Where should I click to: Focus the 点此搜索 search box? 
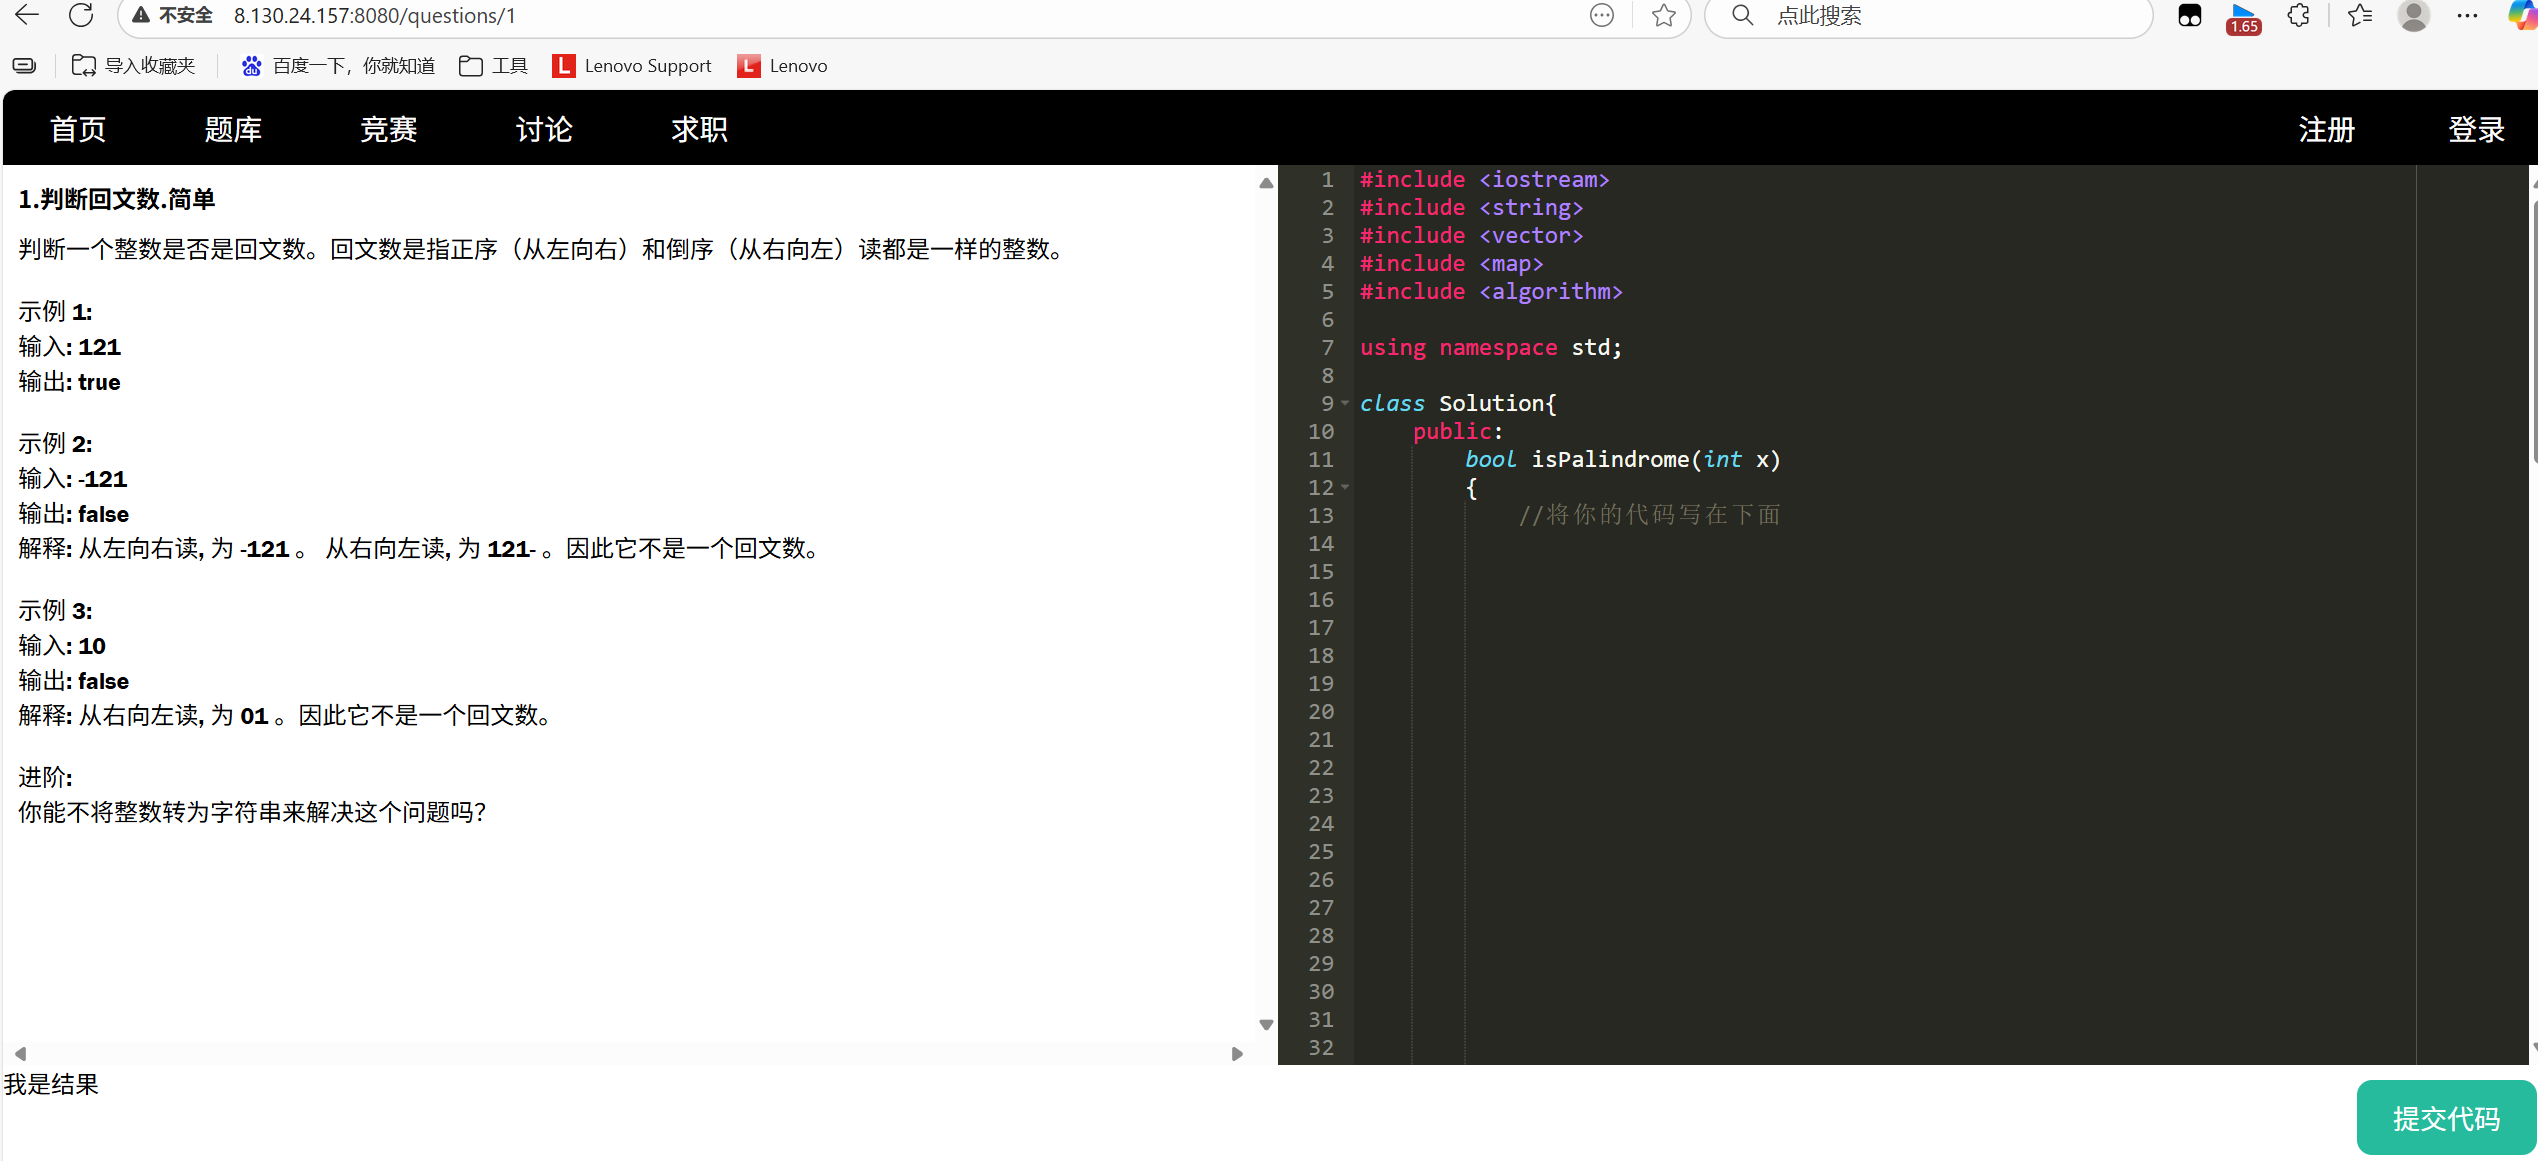pyautogui.click(x=1929, y=16)
